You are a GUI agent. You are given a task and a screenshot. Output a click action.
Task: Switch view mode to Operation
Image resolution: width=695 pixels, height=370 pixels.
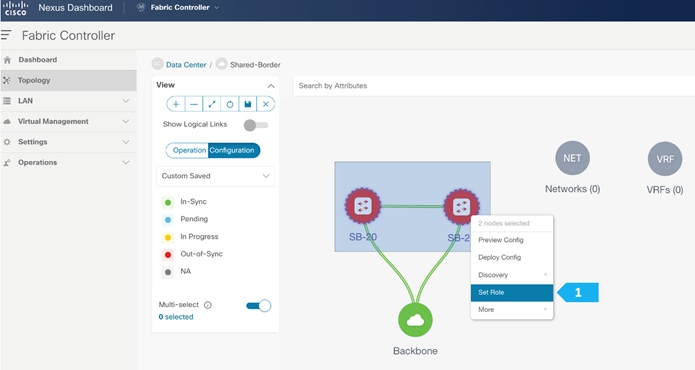click(x=187, y=150)
